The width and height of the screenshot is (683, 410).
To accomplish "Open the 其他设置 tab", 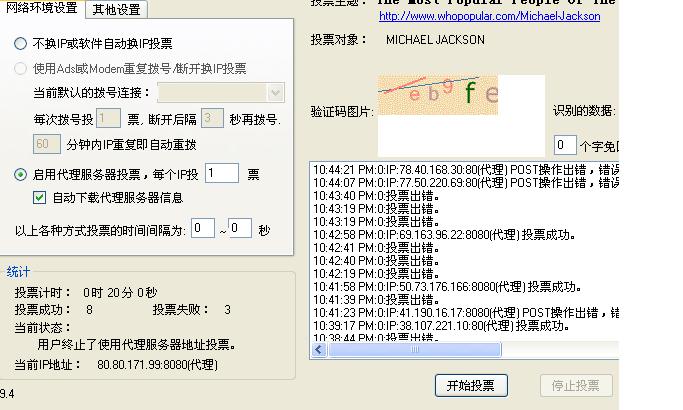I will tap(116, 10).
